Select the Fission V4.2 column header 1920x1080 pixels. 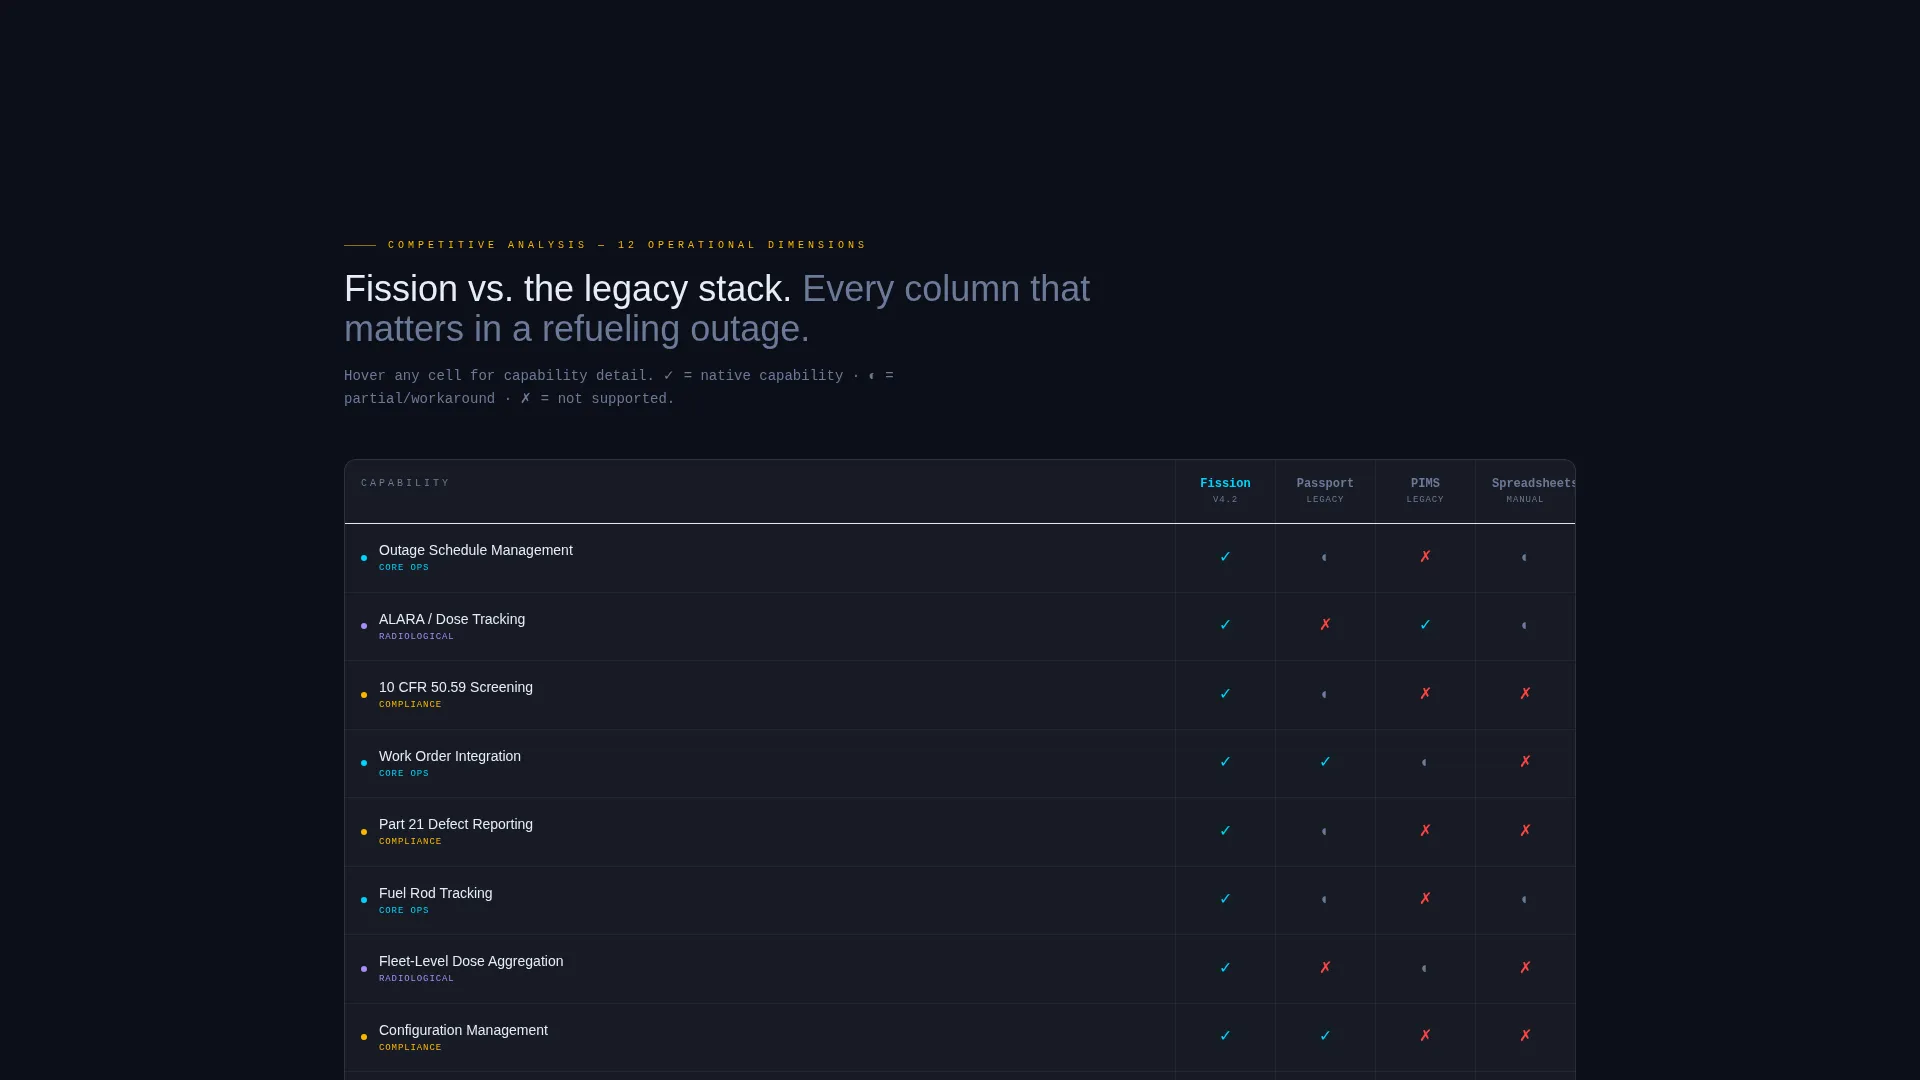pos(1225,490)
